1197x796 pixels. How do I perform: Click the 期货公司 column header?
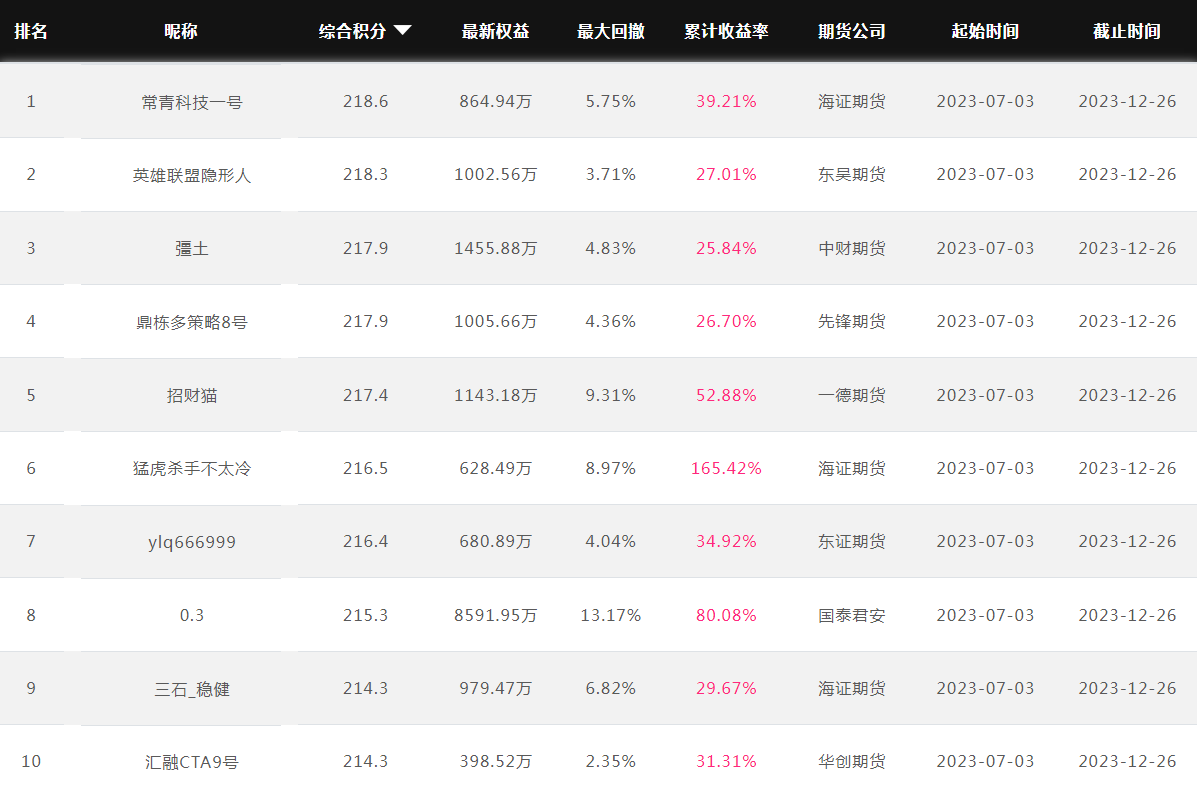point(852,31)
